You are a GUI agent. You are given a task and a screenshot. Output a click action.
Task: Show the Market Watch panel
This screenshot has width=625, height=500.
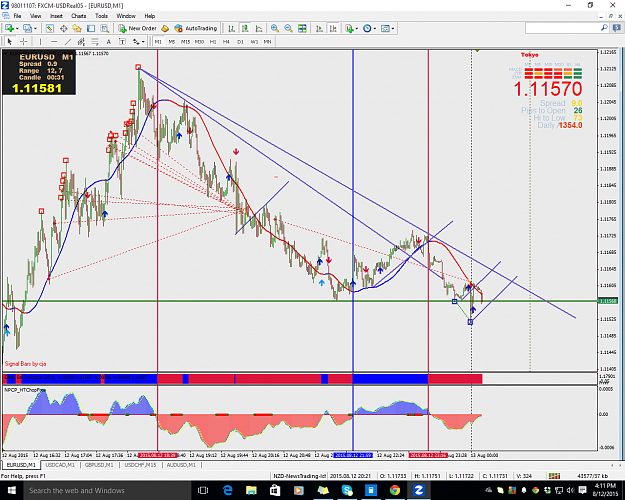click(x=50, y=28)
